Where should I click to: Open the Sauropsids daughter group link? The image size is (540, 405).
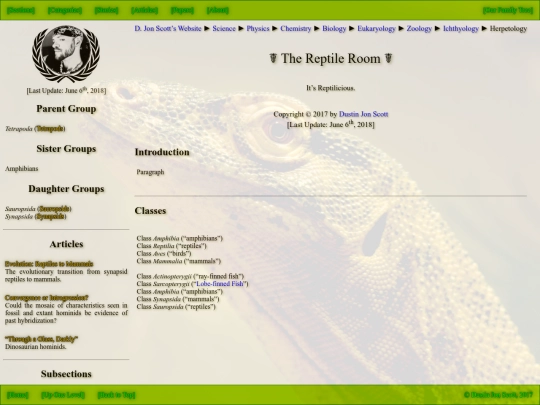pos(54,209)
